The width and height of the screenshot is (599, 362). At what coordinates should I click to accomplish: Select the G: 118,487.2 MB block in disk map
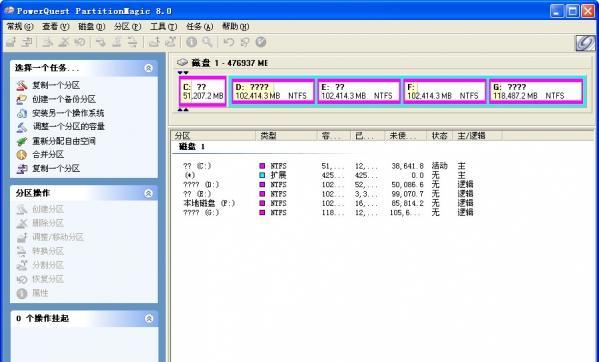click(536, 91)
